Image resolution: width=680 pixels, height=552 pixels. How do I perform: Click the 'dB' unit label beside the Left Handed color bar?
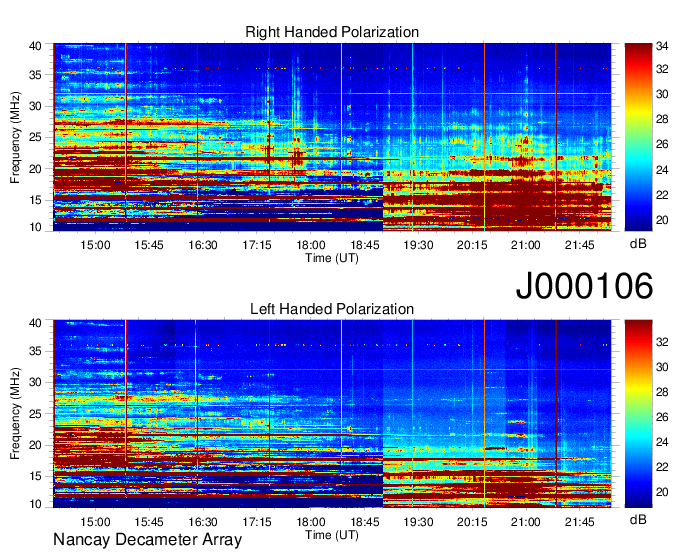(638, 519)
